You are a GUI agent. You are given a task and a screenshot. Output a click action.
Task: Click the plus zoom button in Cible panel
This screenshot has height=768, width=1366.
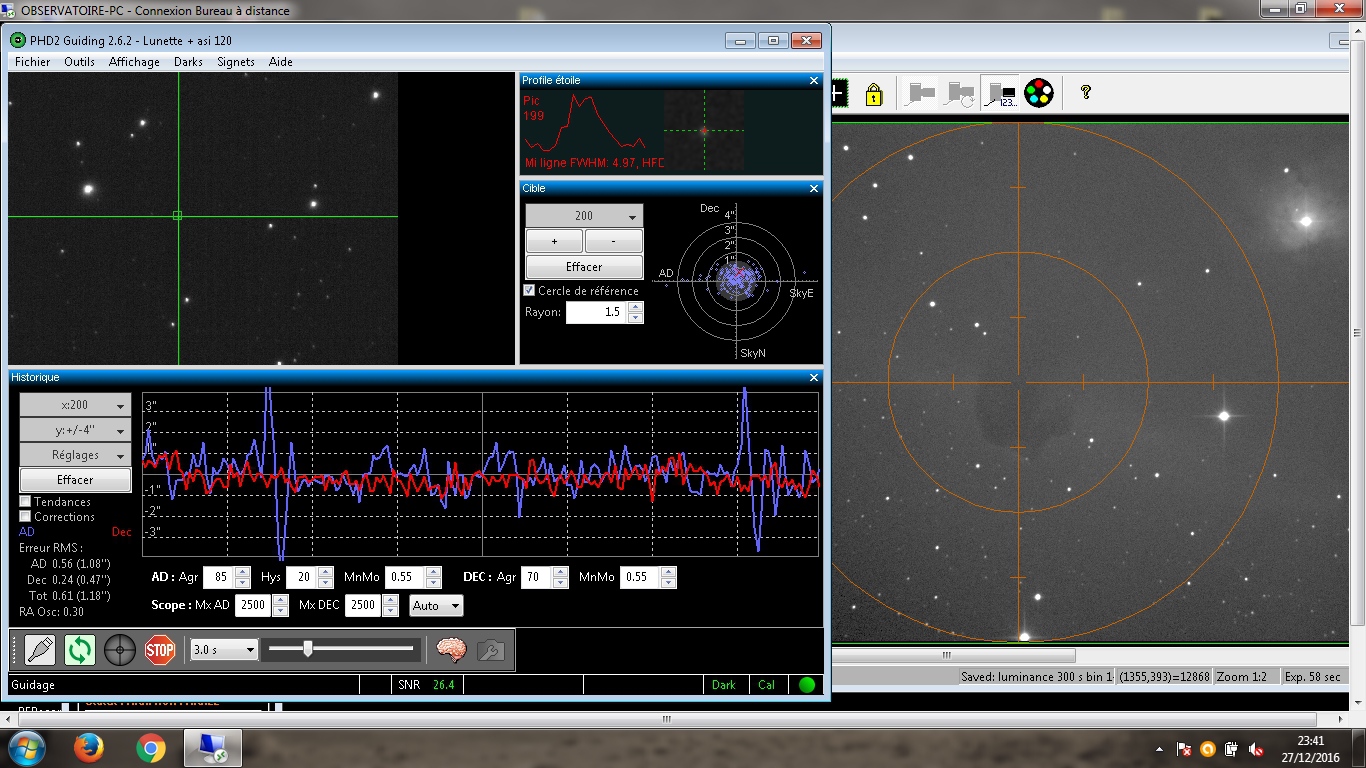[554, 242]
